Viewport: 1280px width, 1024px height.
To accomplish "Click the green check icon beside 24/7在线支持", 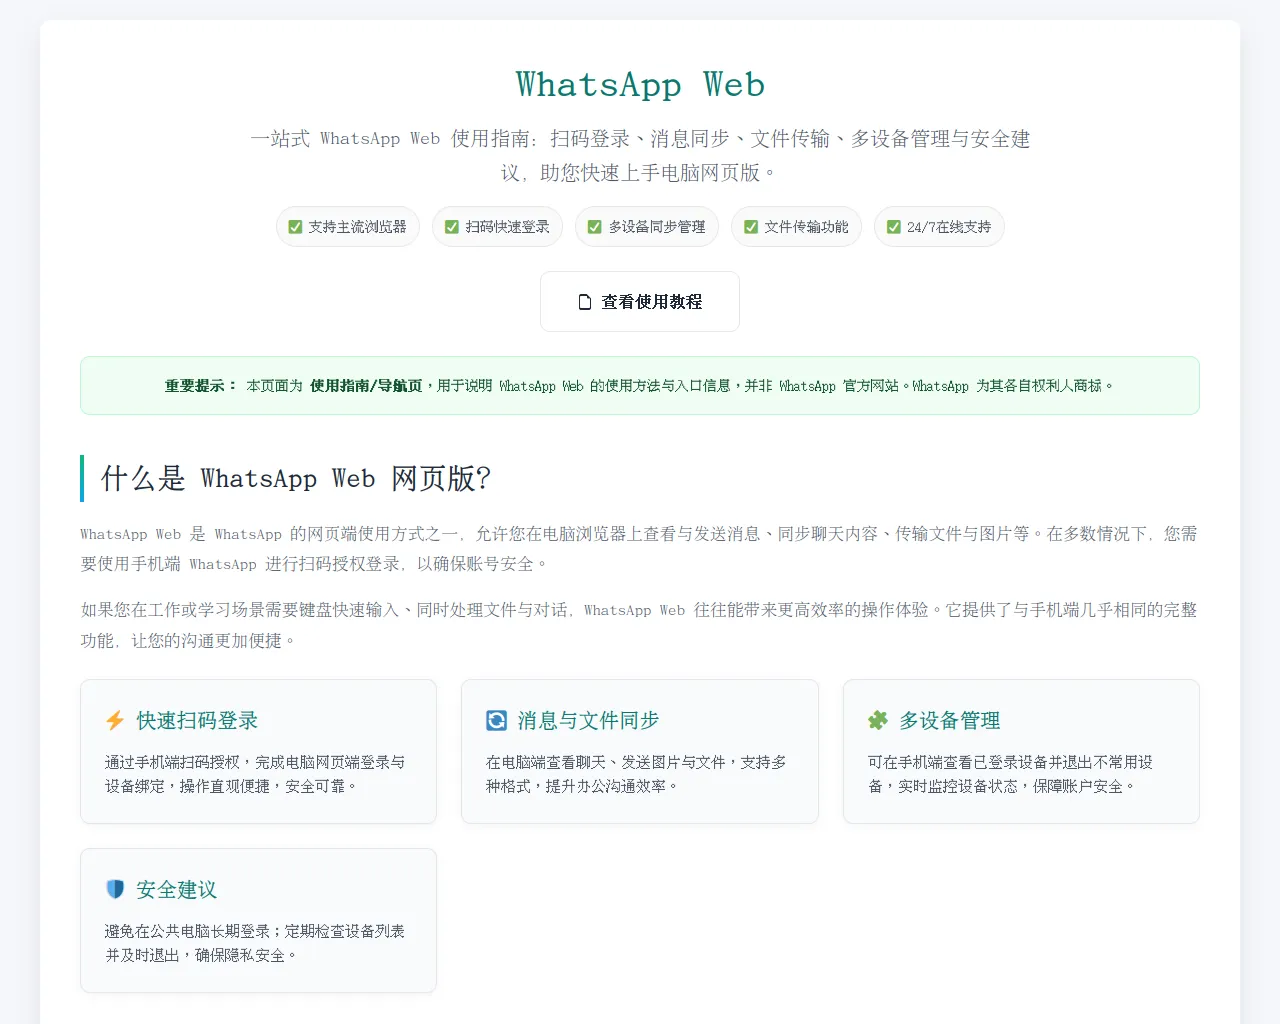I will pyautogui.click(x=894, y=227).
